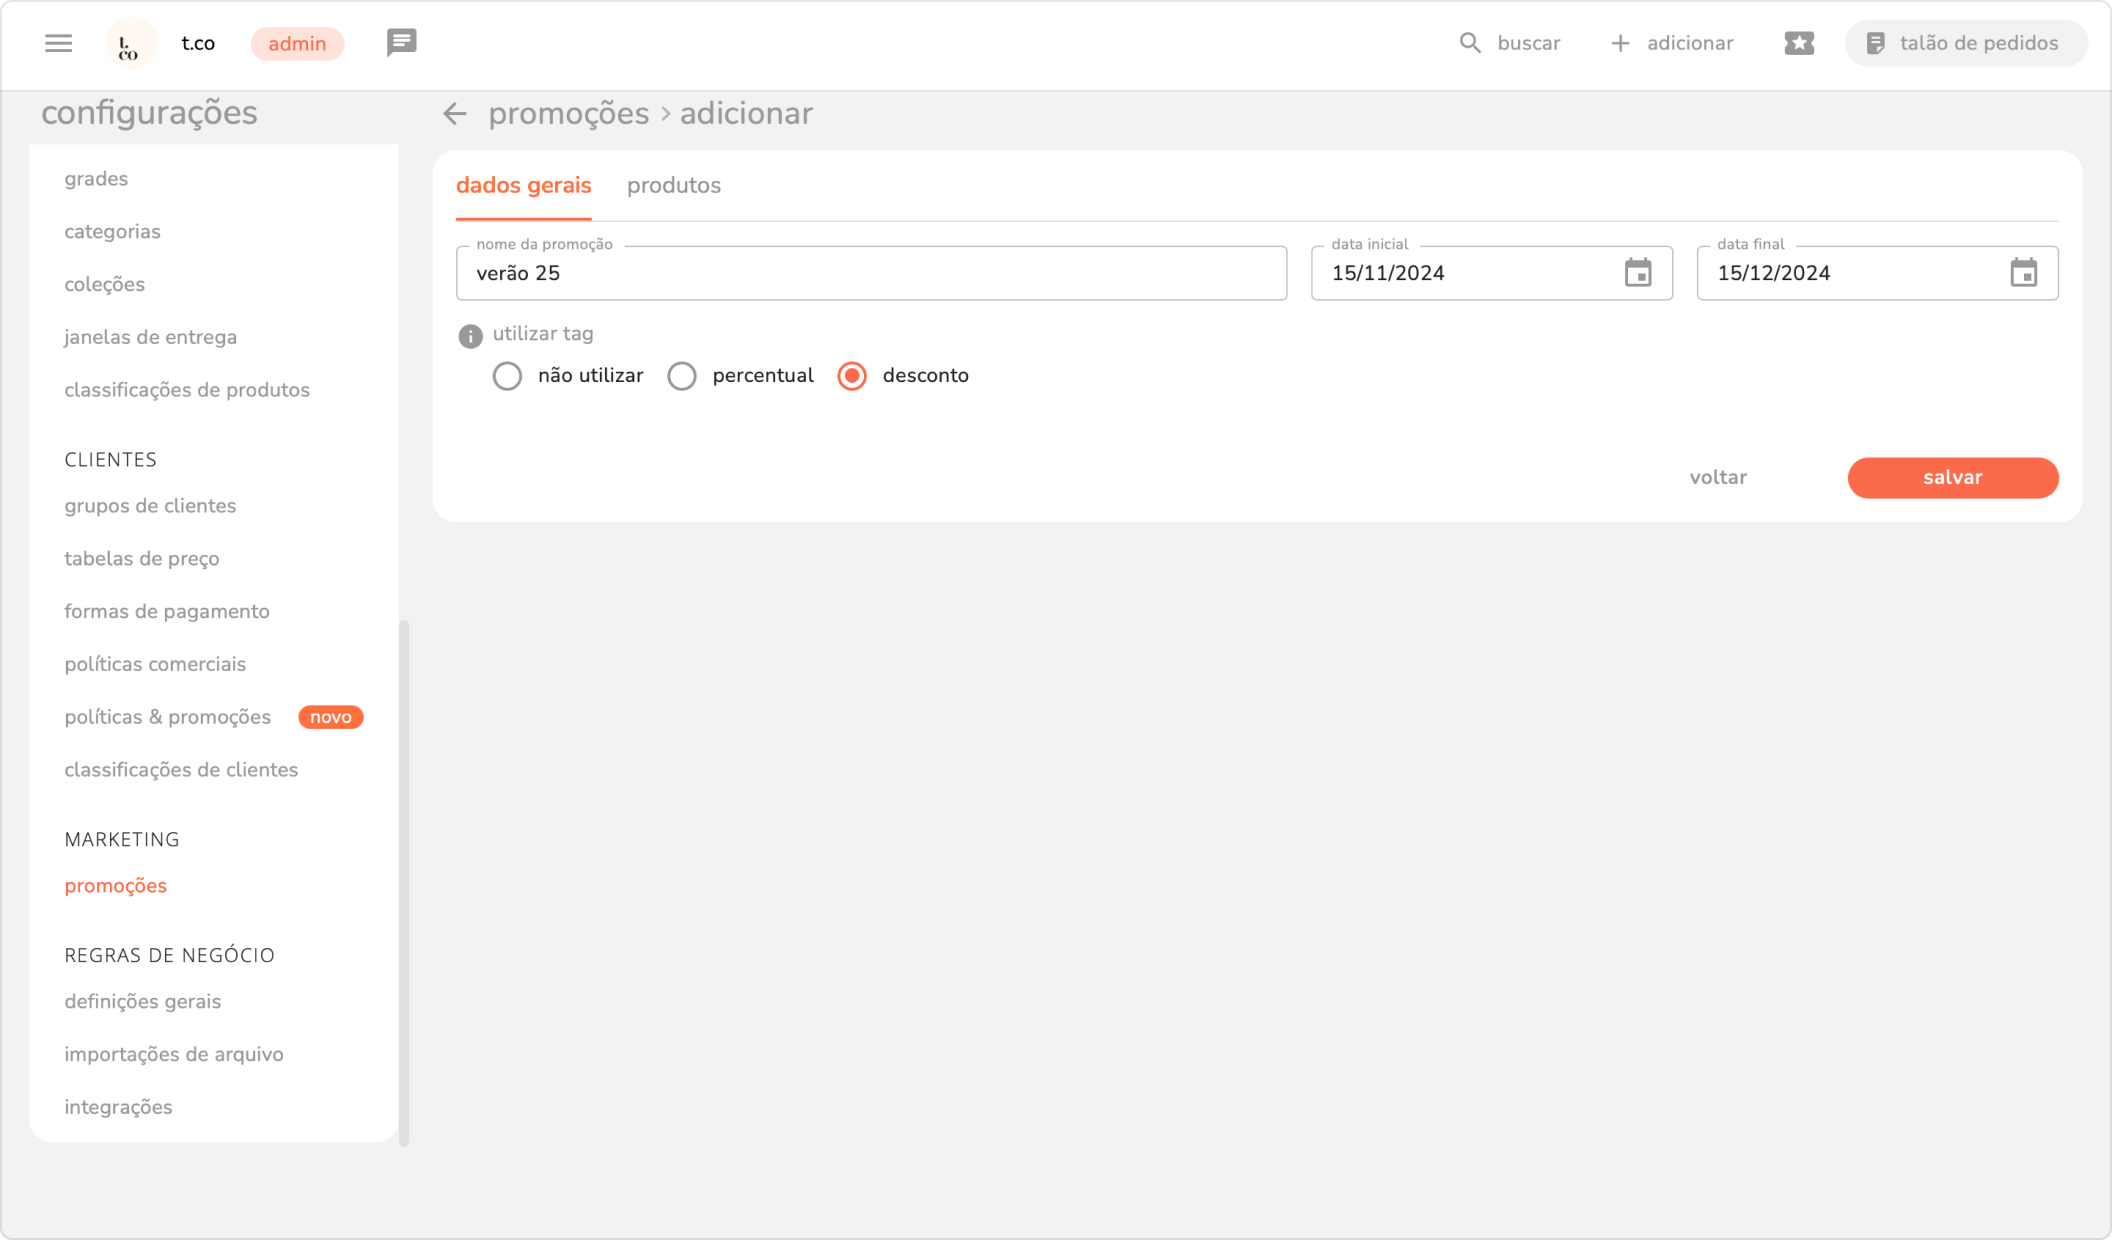Screen dimensions: 2112x1240
Task: Open the data final calendar picker
Action: 2023,273
